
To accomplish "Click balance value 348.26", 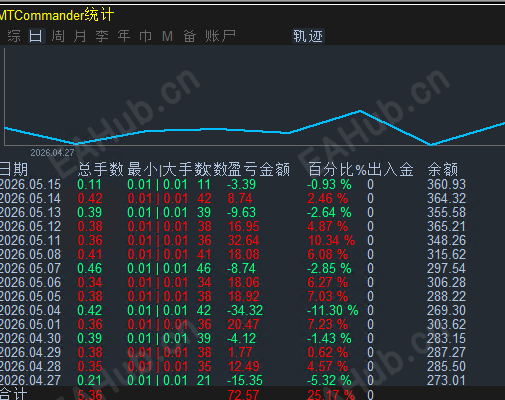I will pos(446,240).
